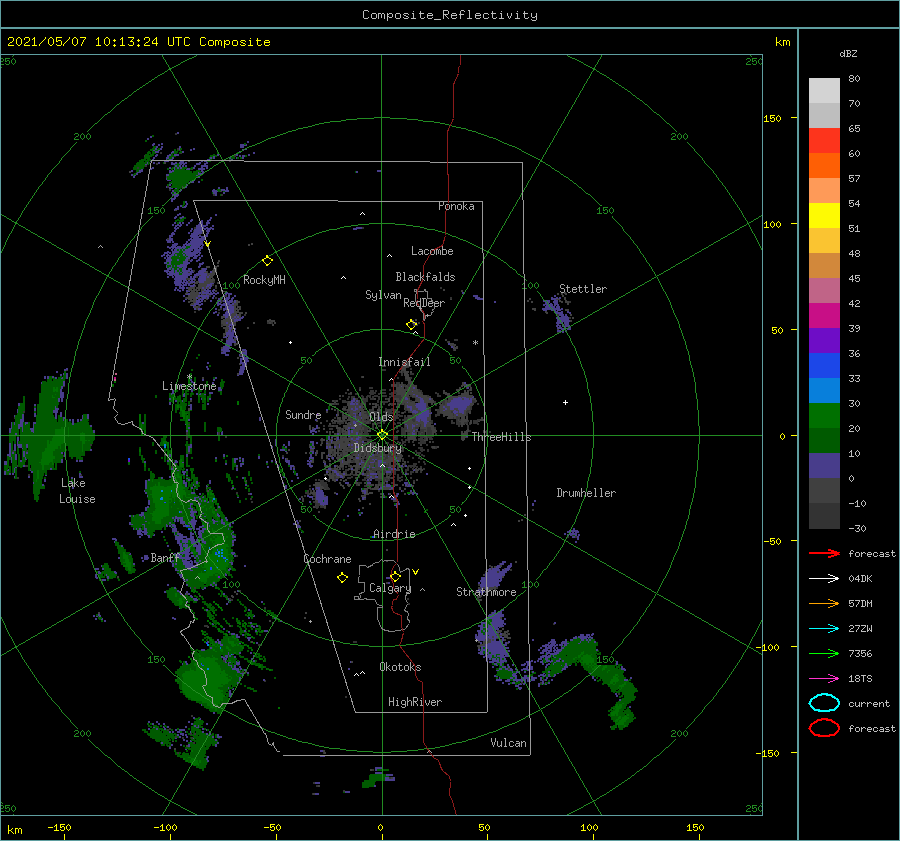Click the cyan 27ZW arrow in legend
The width and height of the screenshot is (900, 841).
824,629
